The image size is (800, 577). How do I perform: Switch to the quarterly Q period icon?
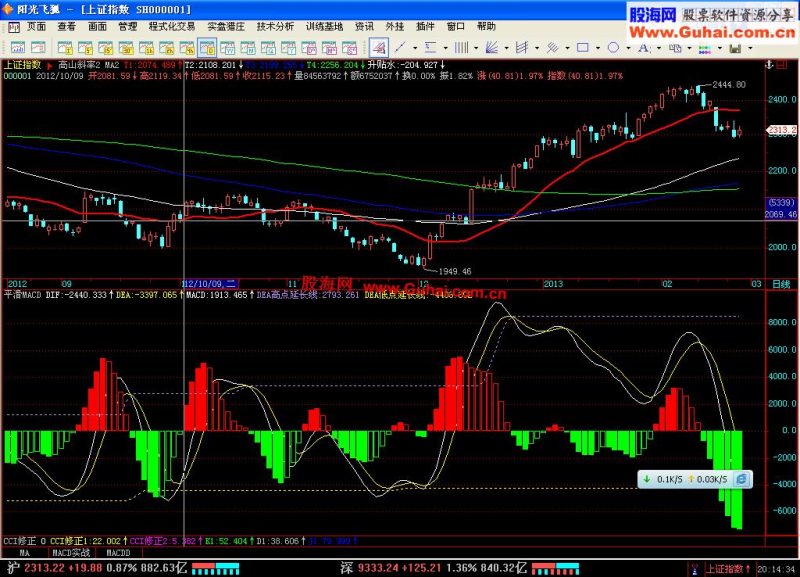click(x=268, y=48)
